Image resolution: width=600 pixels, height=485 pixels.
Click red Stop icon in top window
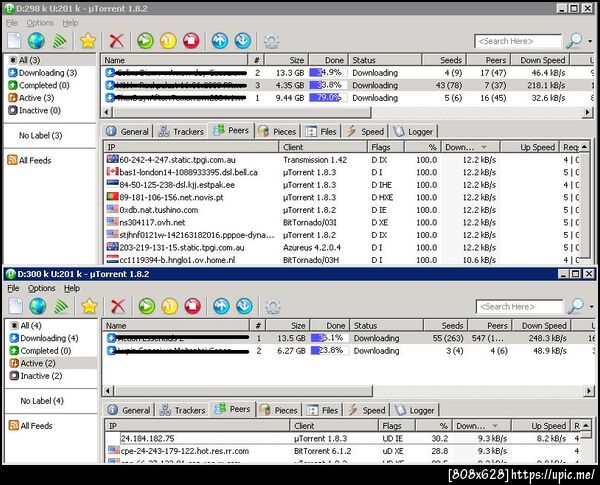click(191, 41)
